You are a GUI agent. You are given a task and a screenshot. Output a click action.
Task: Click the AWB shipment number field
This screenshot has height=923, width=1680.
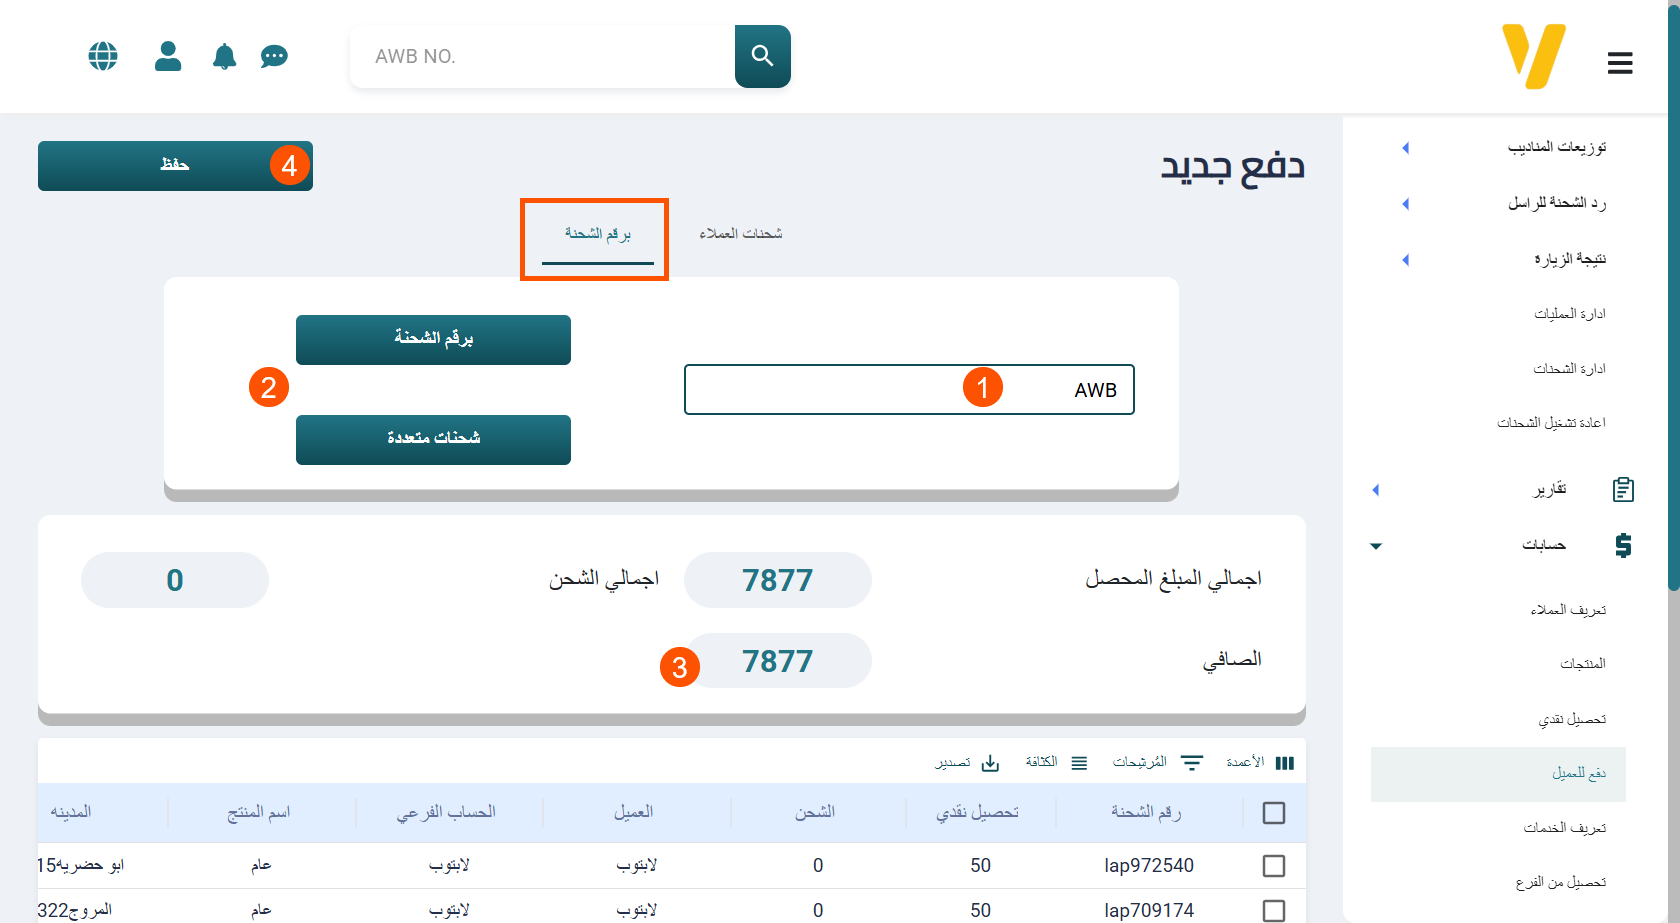pyautogui.click(x=908, y=390)
